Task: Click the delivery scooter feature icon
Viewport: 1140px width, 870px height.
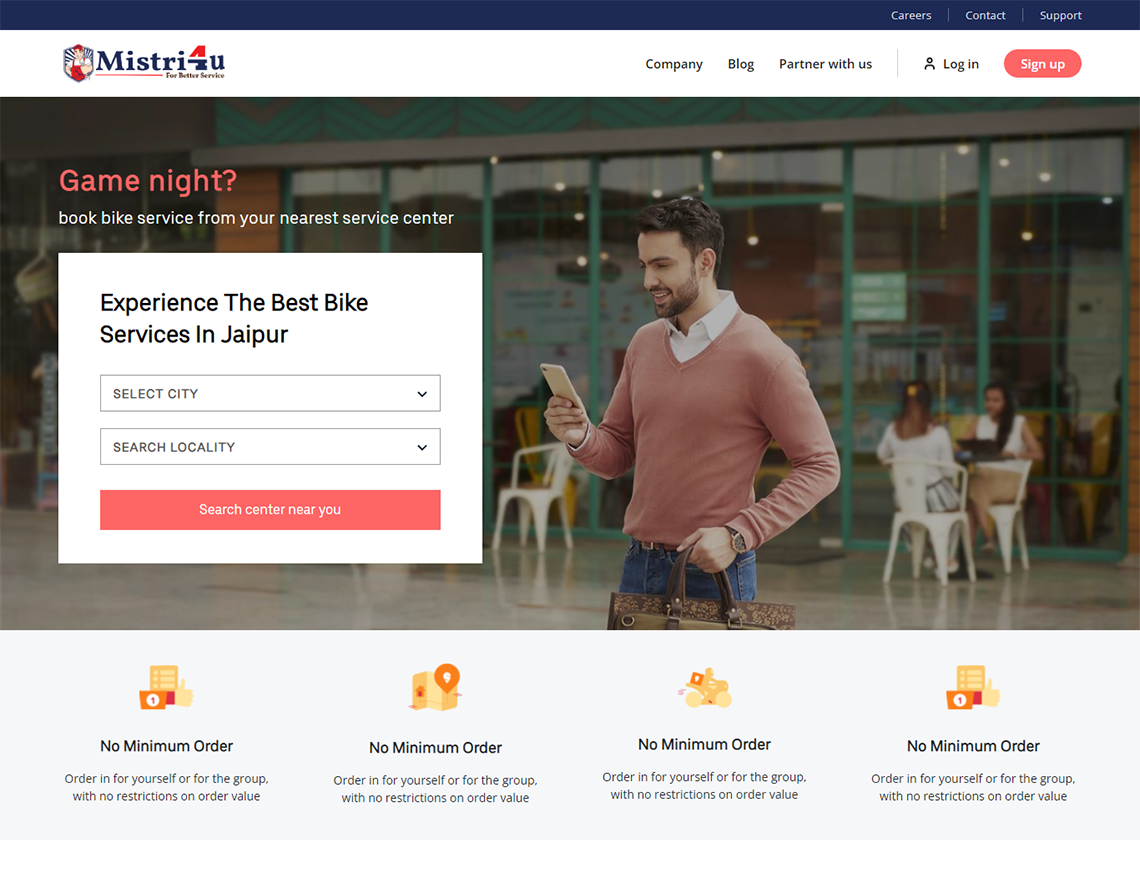Action: (x=705, y=688)
